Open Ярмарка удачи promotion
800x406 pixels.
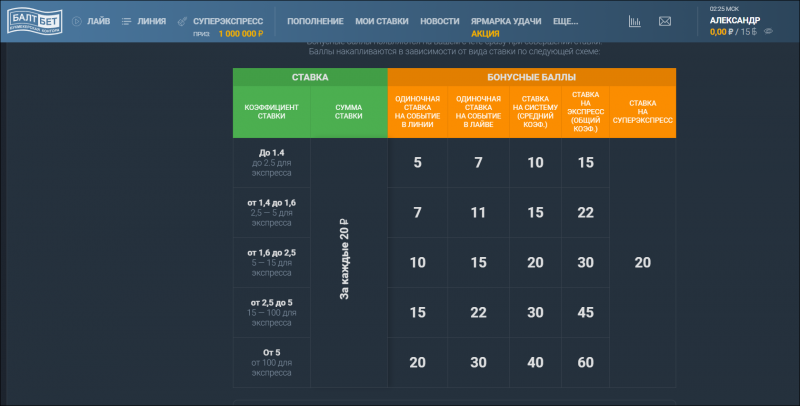[x=506, y=21]
